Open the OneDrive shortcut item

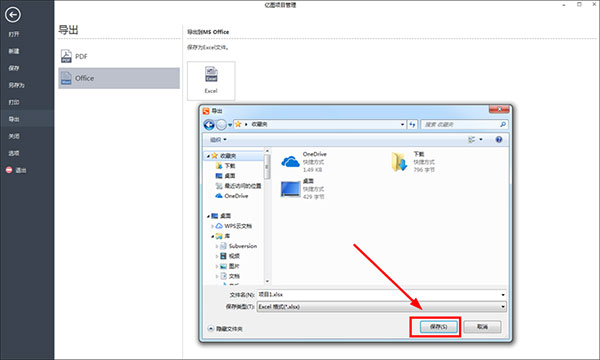click(304, 161)
